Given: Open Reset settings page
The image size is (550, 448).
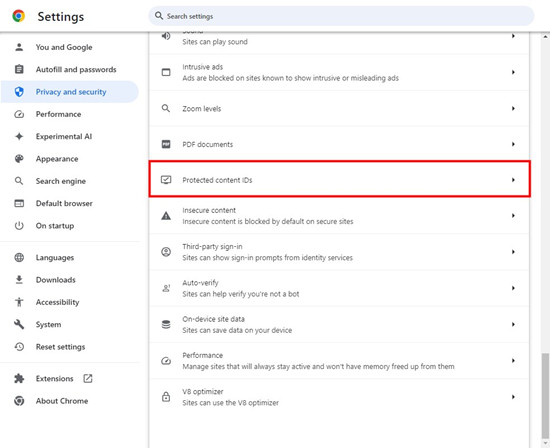Looking at the screenshot, I should coord(69,347).
